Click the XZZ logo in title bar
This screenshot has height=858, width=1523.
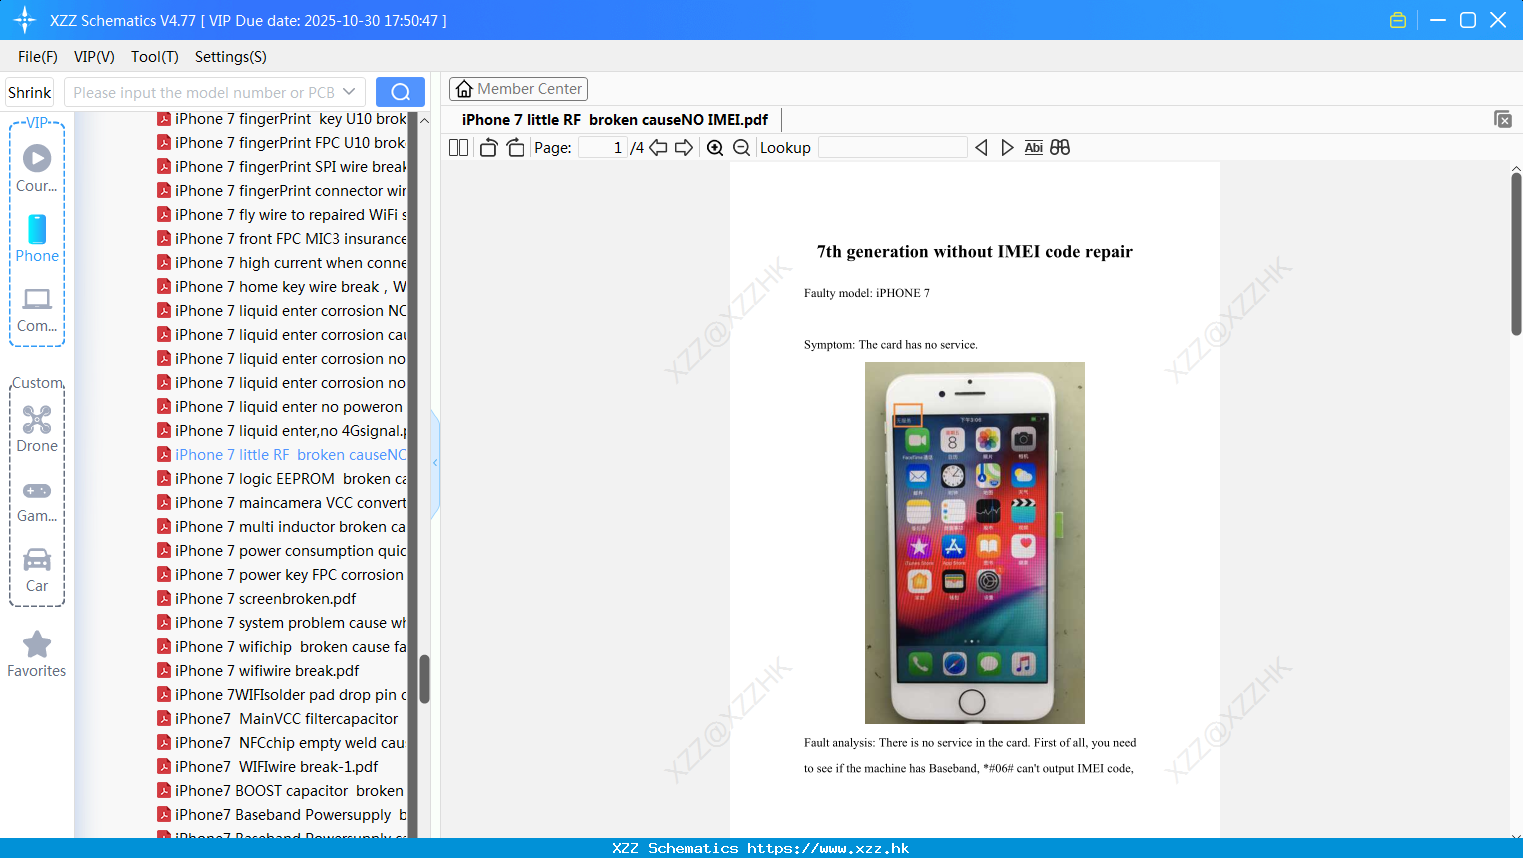click(x=25, y=20)
